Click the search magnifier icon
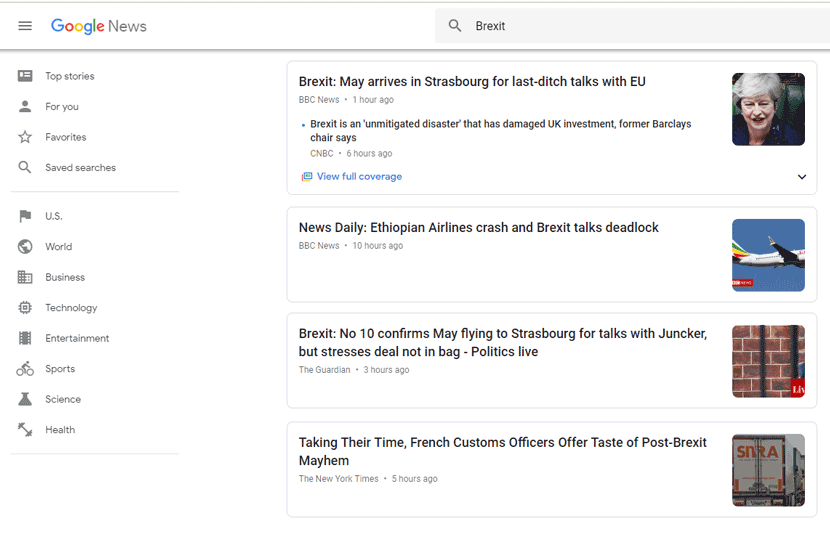 pyautogui.click(x=455, y=26)
